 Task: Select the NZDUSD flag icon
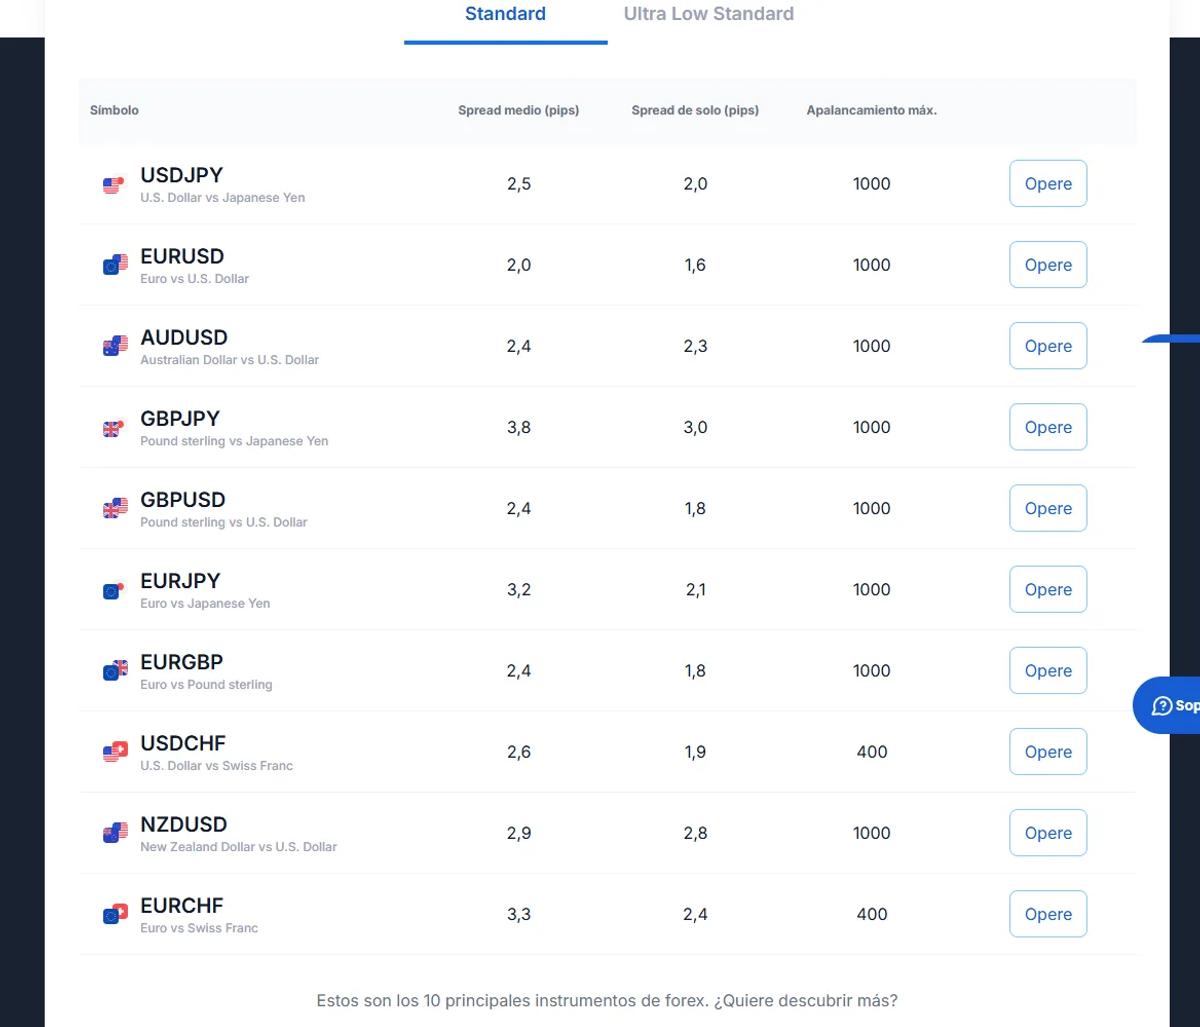tap(115, 833)
